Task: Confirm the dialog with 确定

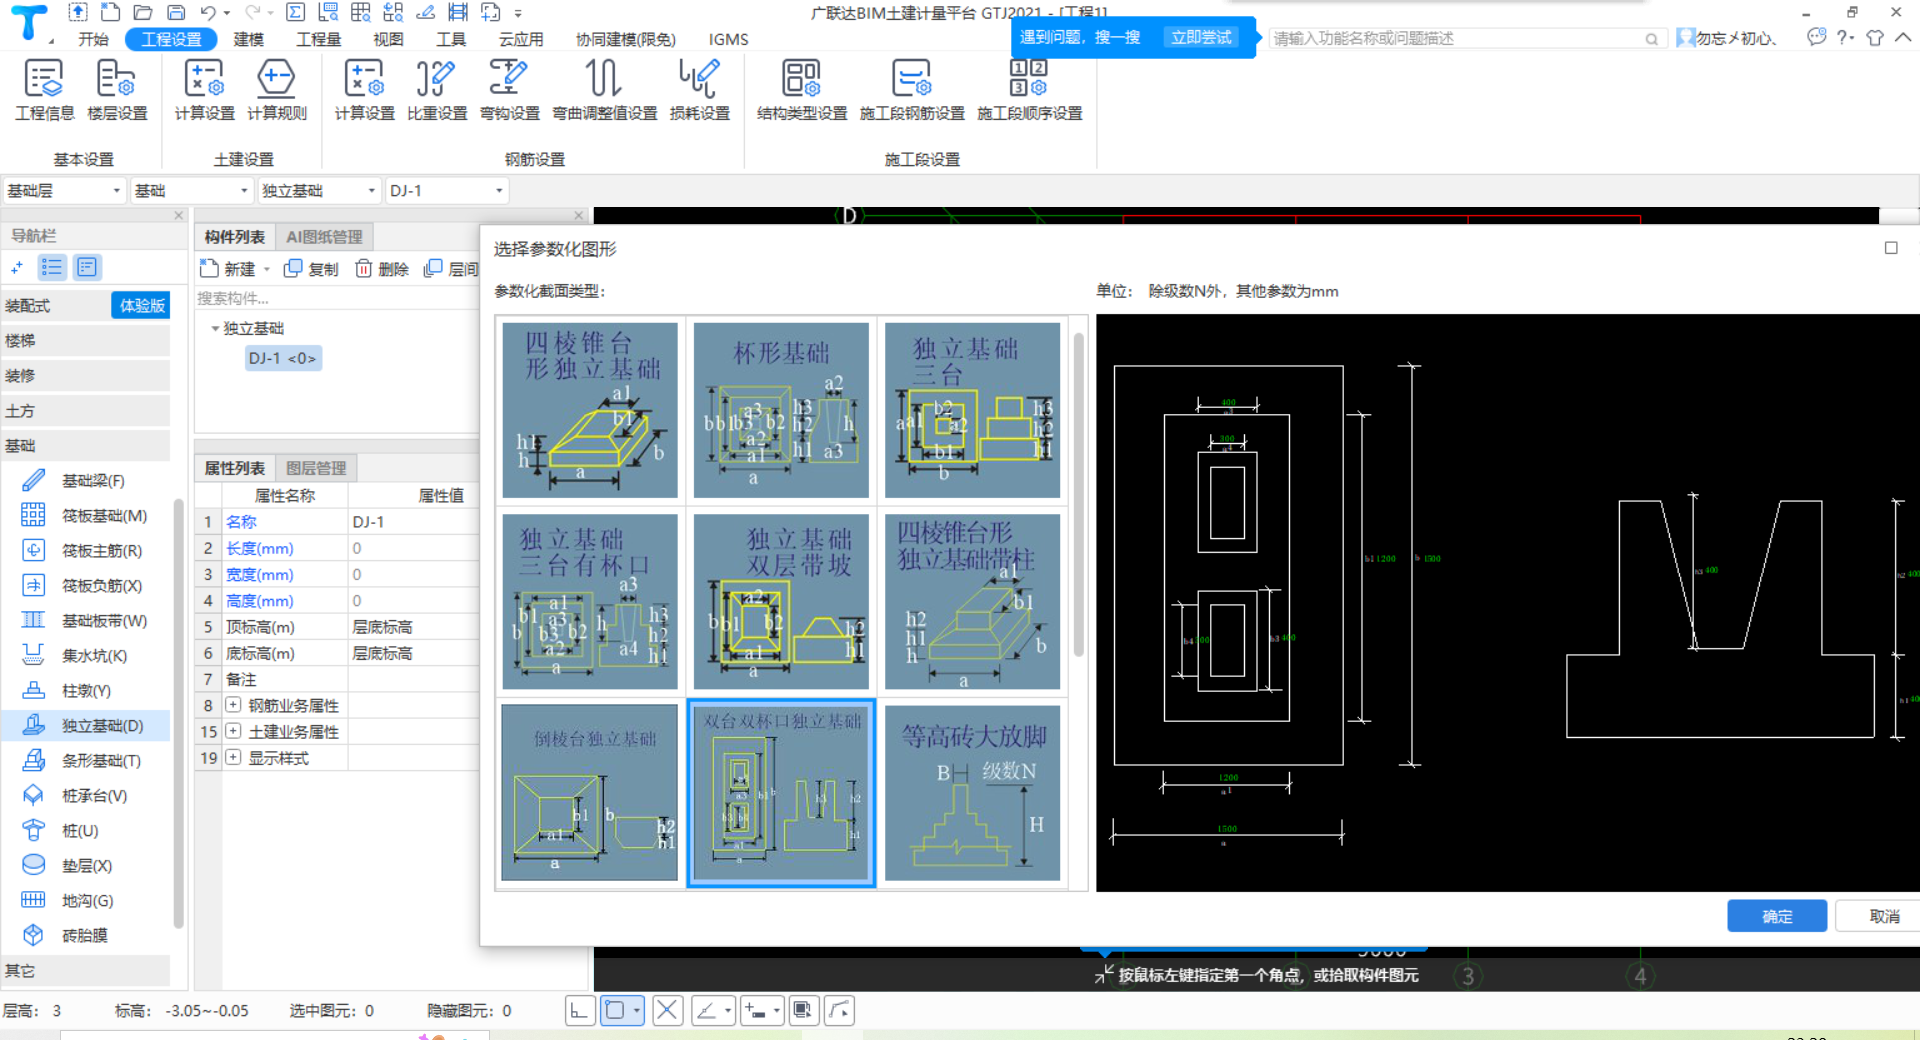Action: pyautogui.click(x=1777, y=916)
